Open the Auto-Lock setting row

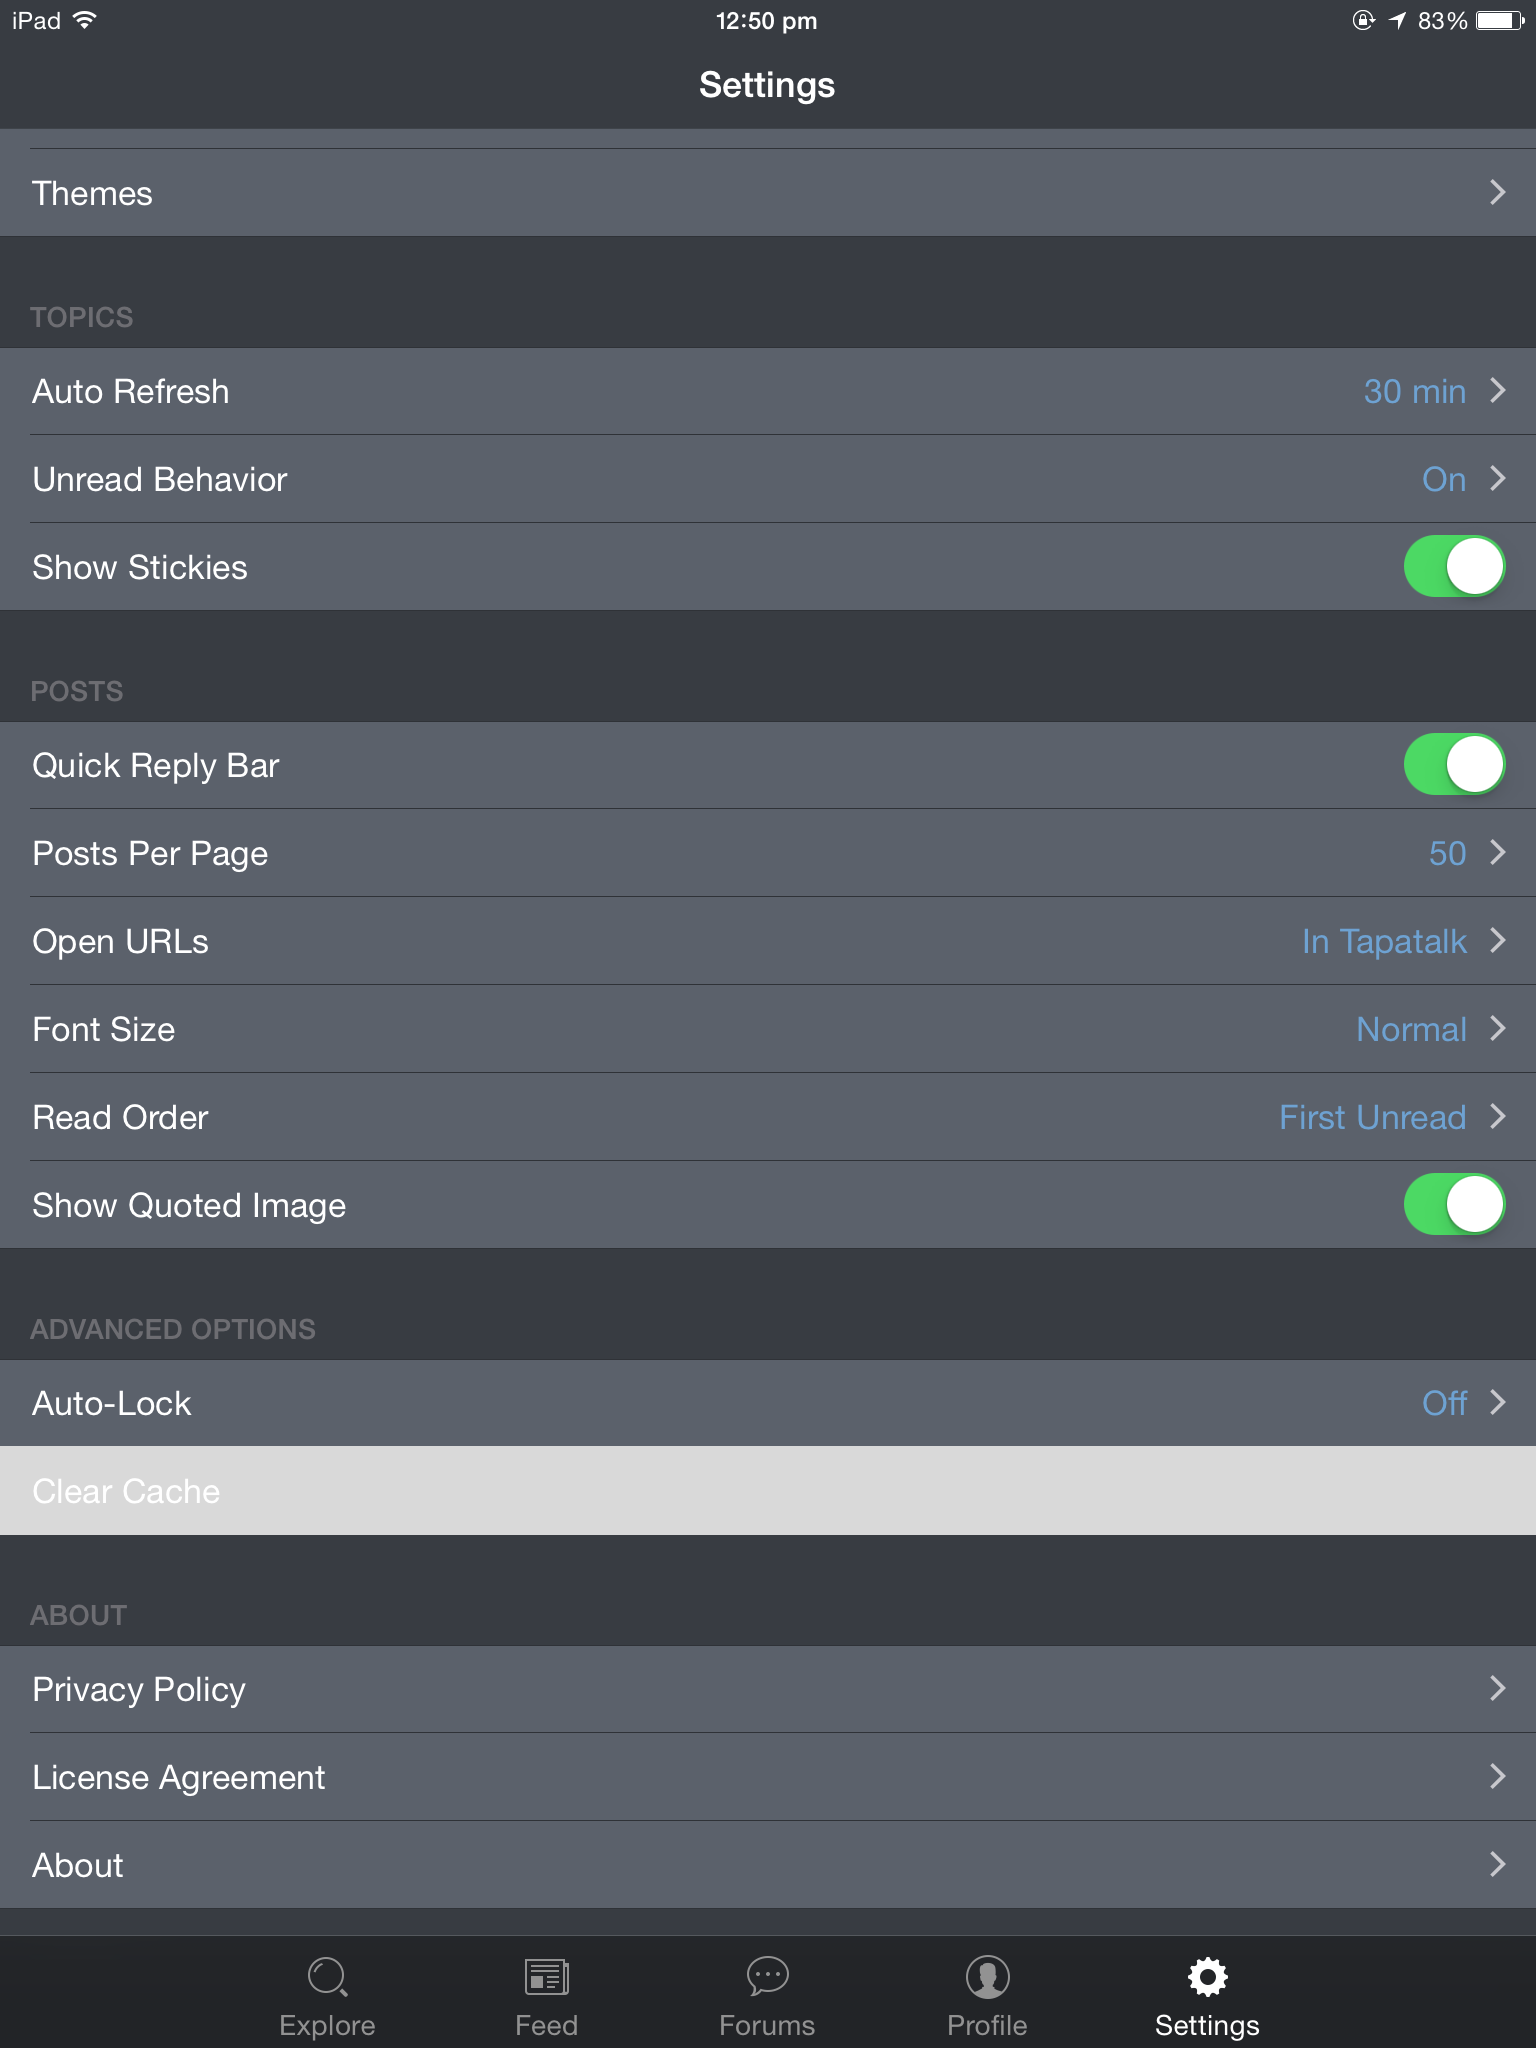coord(768,1403)
